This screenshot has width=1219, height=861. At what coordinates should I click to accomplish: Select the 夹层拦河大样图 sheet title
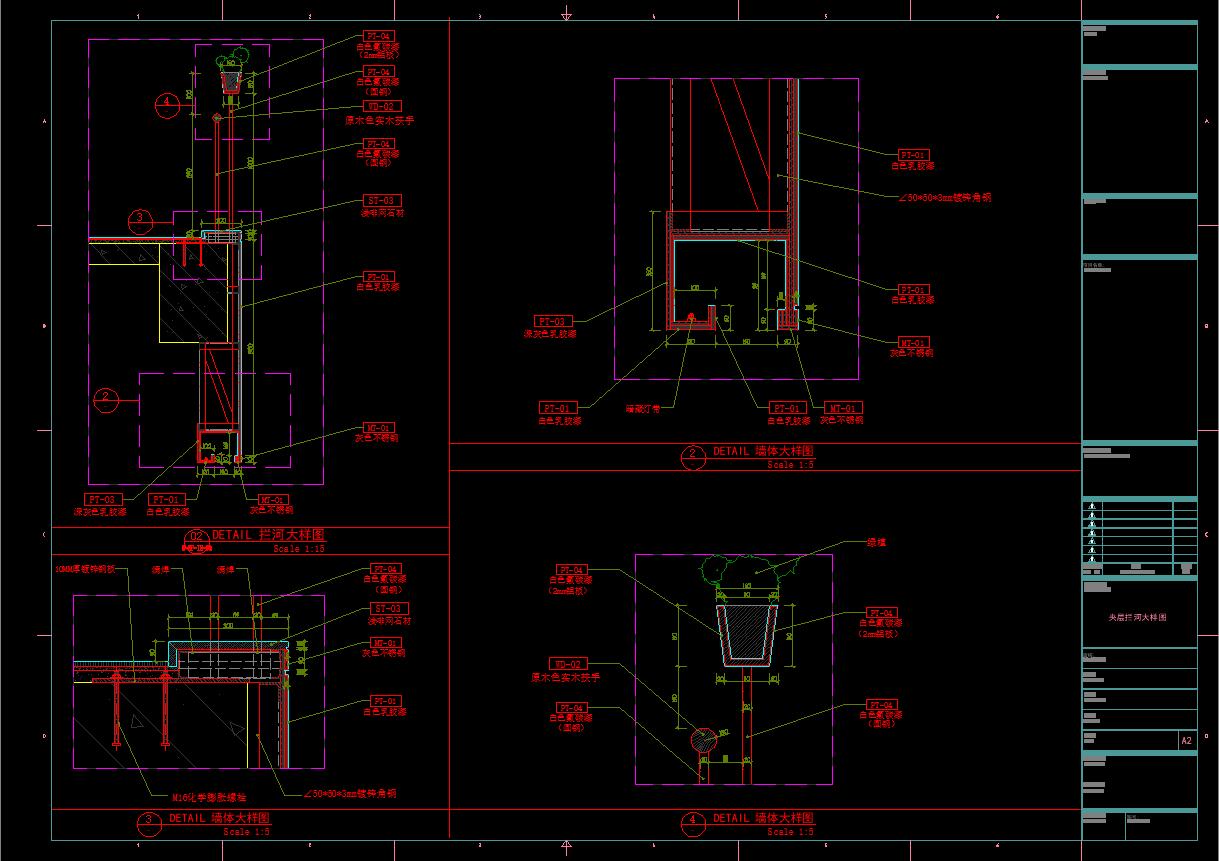click(1138, 618)
